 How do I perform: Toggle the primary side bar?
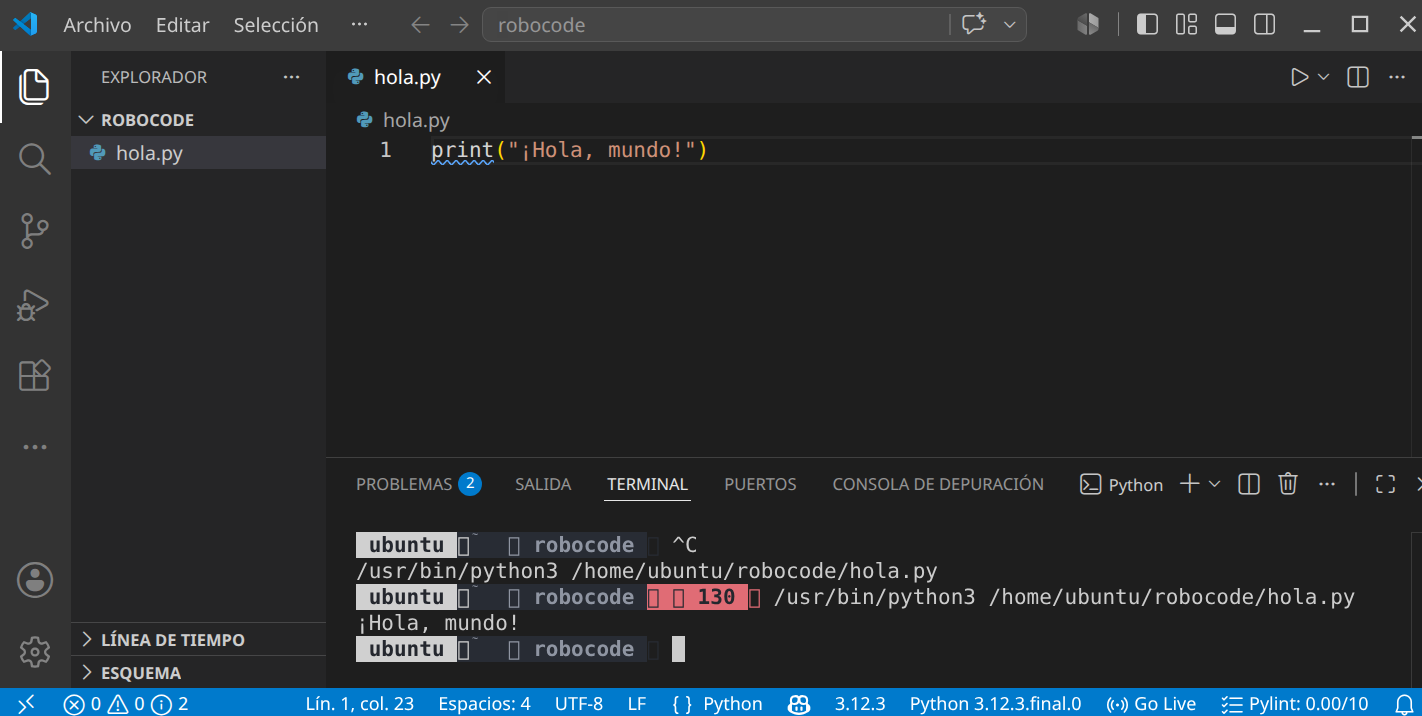pos(1147,24)
